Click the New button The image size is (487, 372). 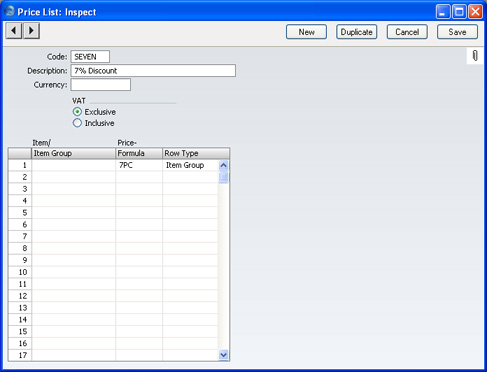point(306,32)
